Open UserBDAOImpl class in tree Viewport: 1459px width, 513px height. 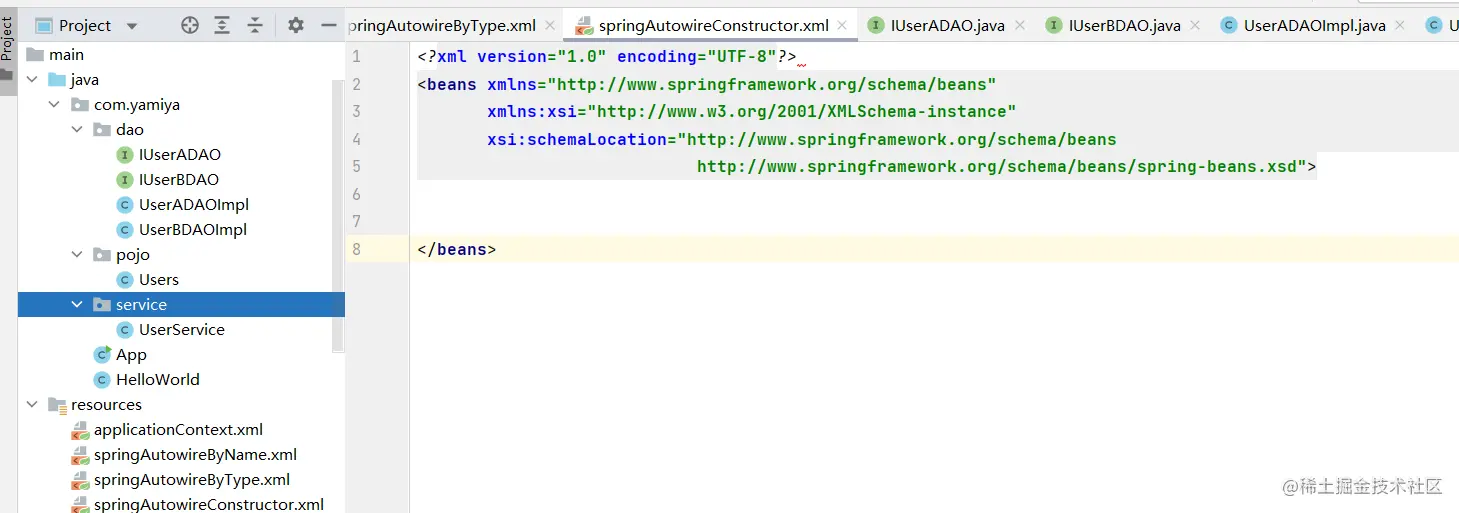coord(193,230)
